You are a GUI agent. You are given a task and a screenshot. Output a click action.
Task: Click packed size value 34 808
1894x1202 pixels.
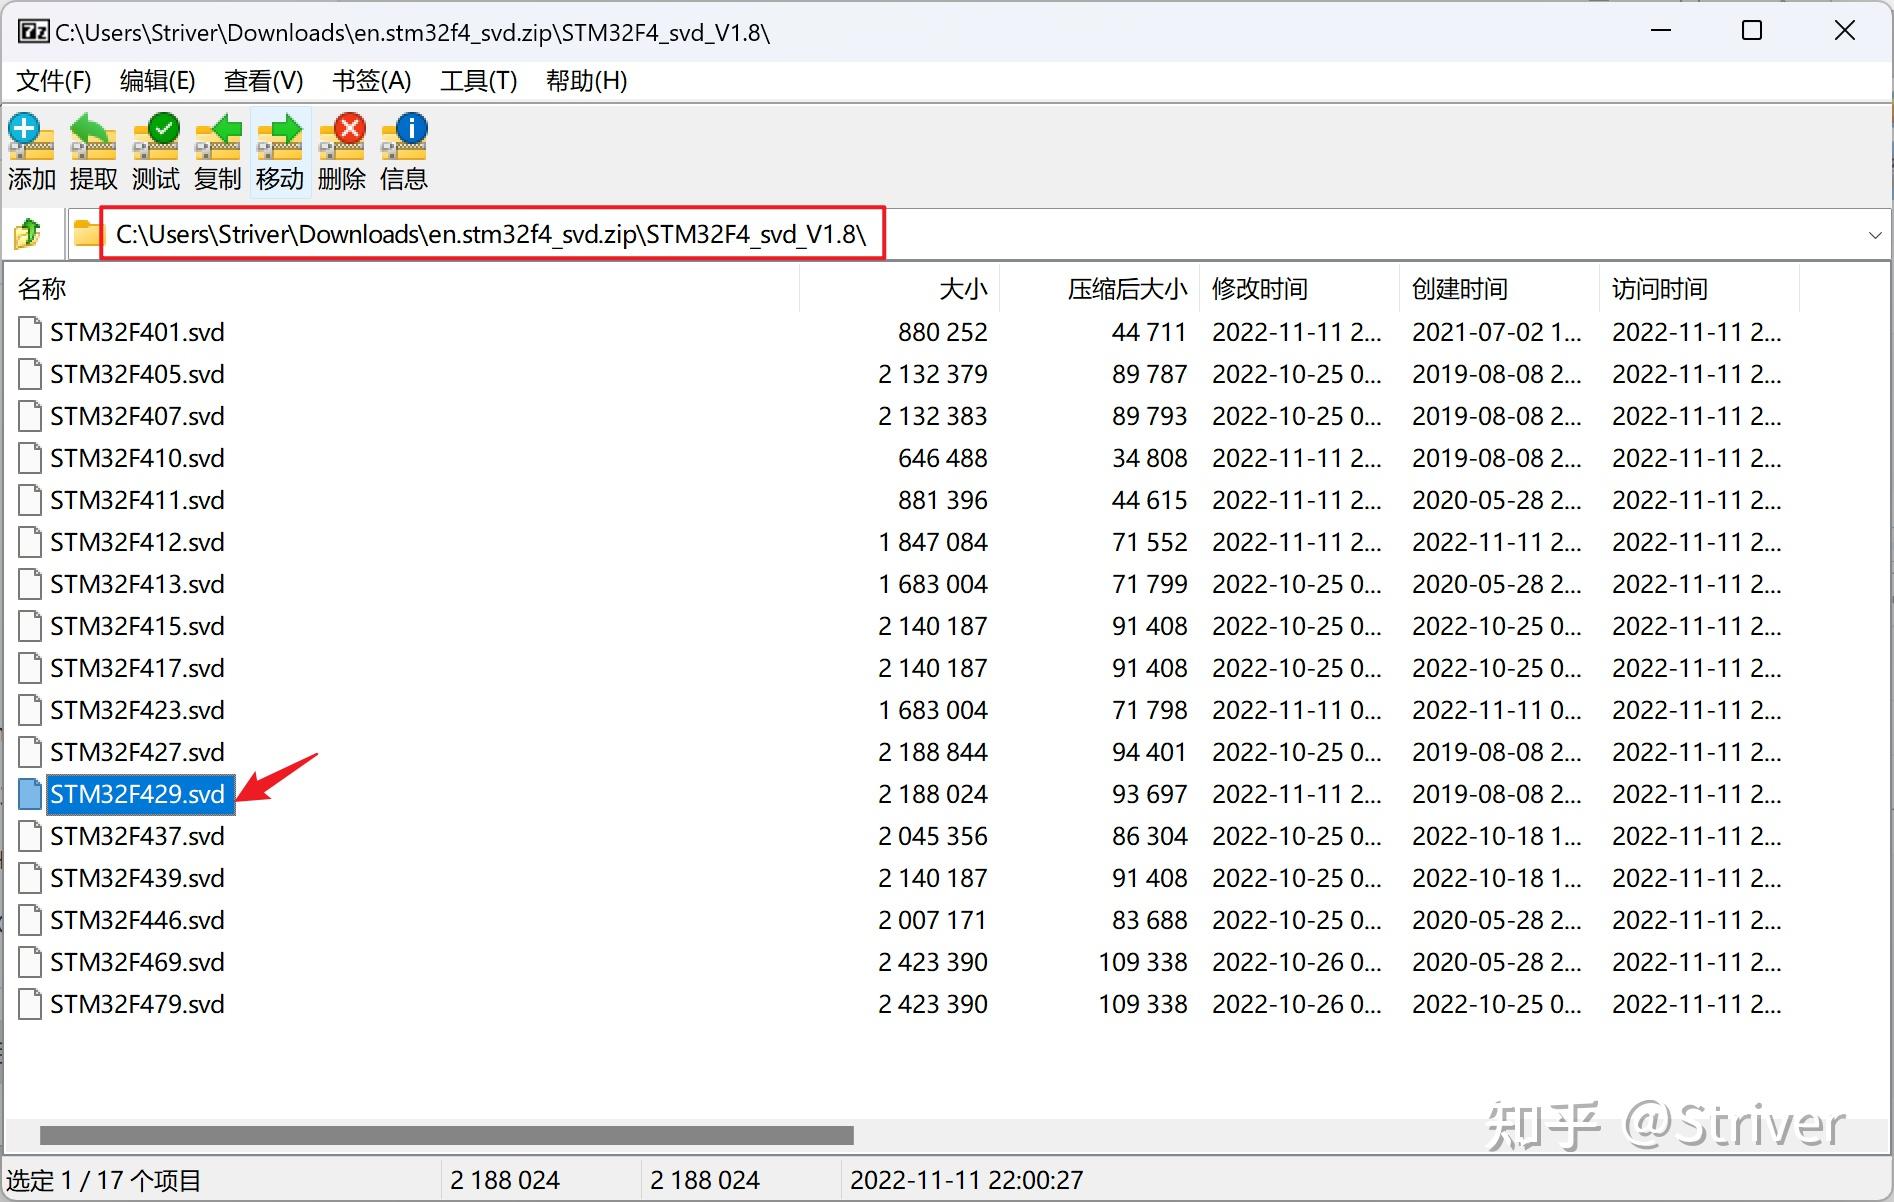tap(1150, 458)
